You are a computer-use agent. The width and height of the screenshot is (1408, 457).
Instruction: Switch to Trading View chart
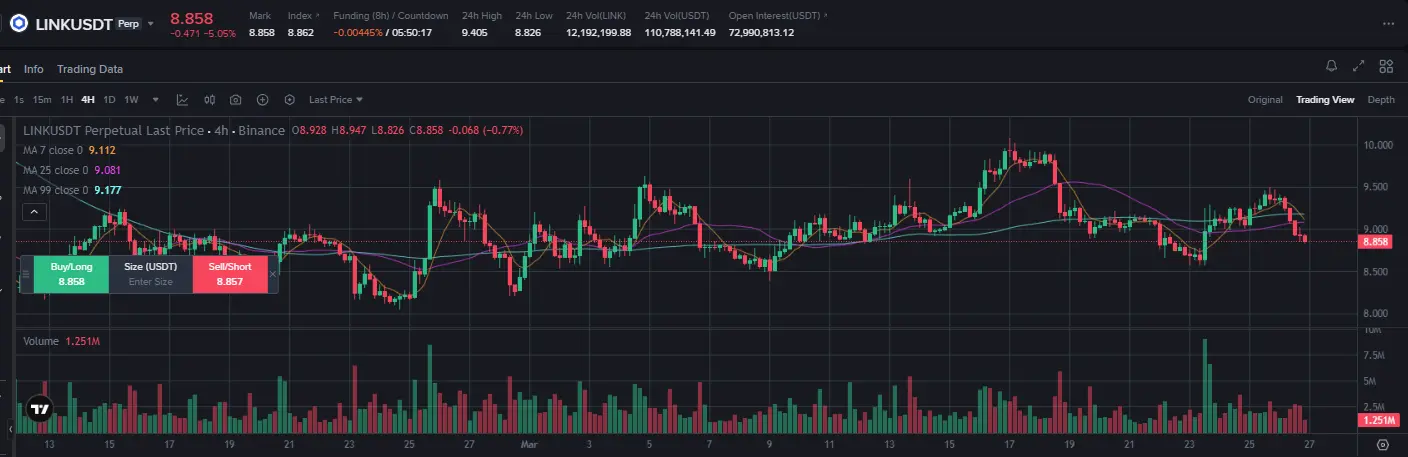click(1325, 100)
